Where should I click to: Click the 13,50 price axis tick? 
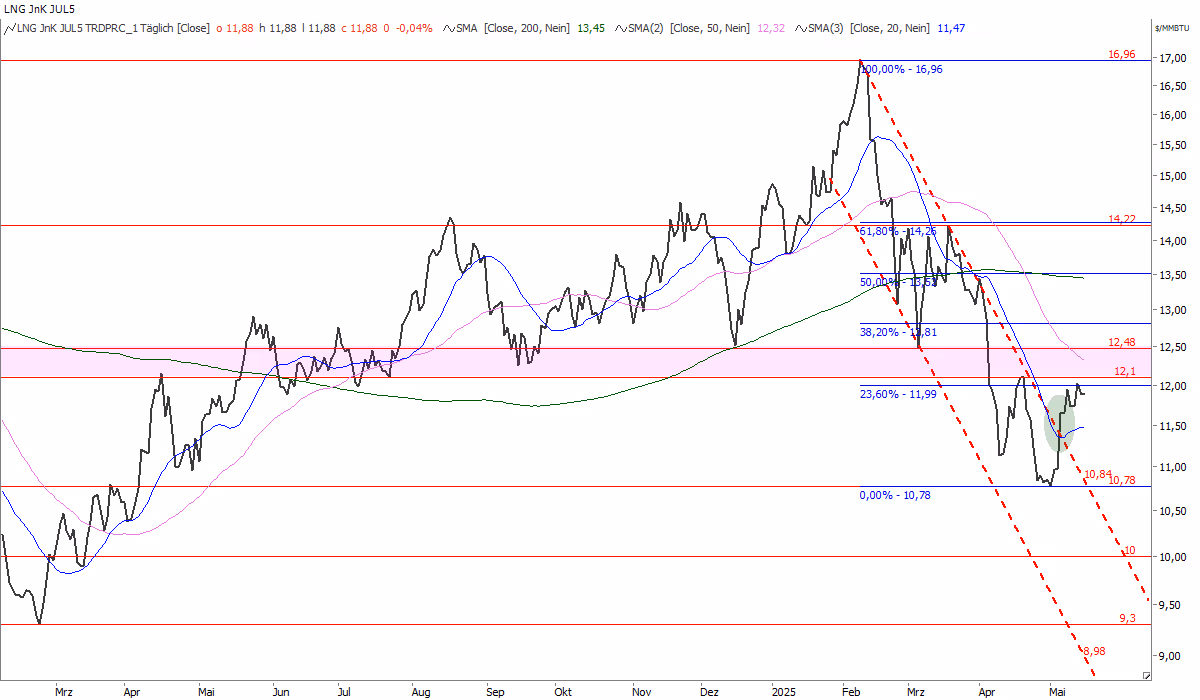[1172, 276]
